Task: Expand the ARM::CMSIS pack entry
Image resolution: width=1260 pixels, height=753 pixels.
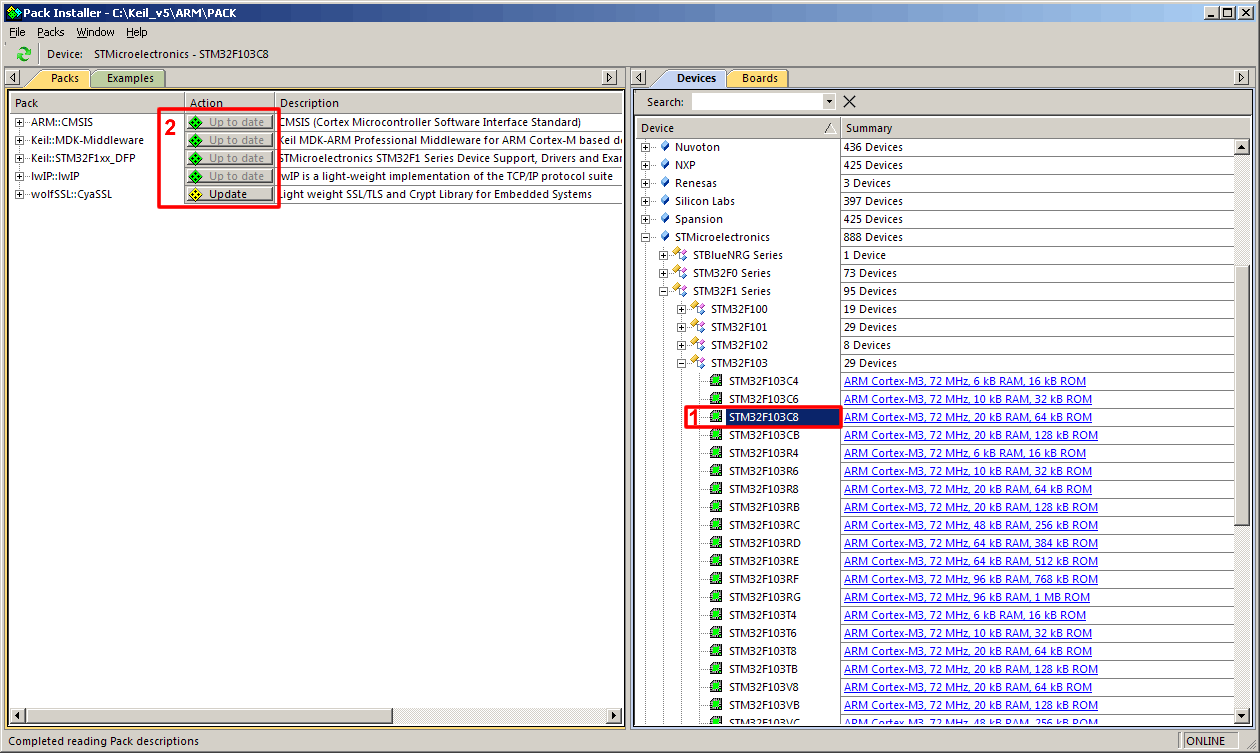Action: tap(20, 122)
